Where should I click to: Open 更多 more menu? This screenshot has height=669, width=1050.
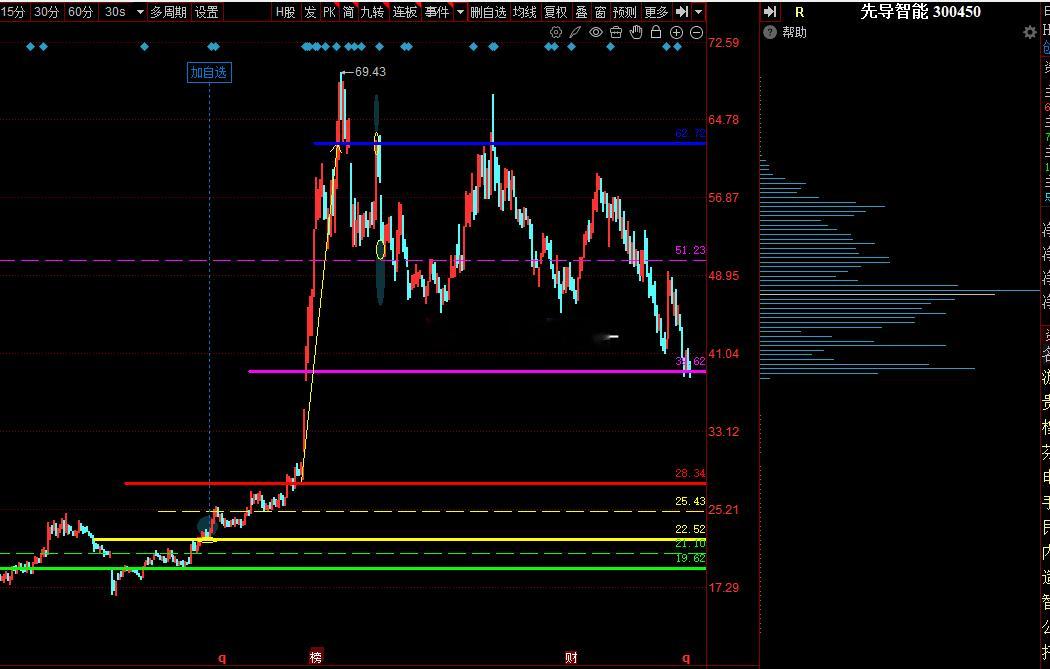[x=656, y=12]
